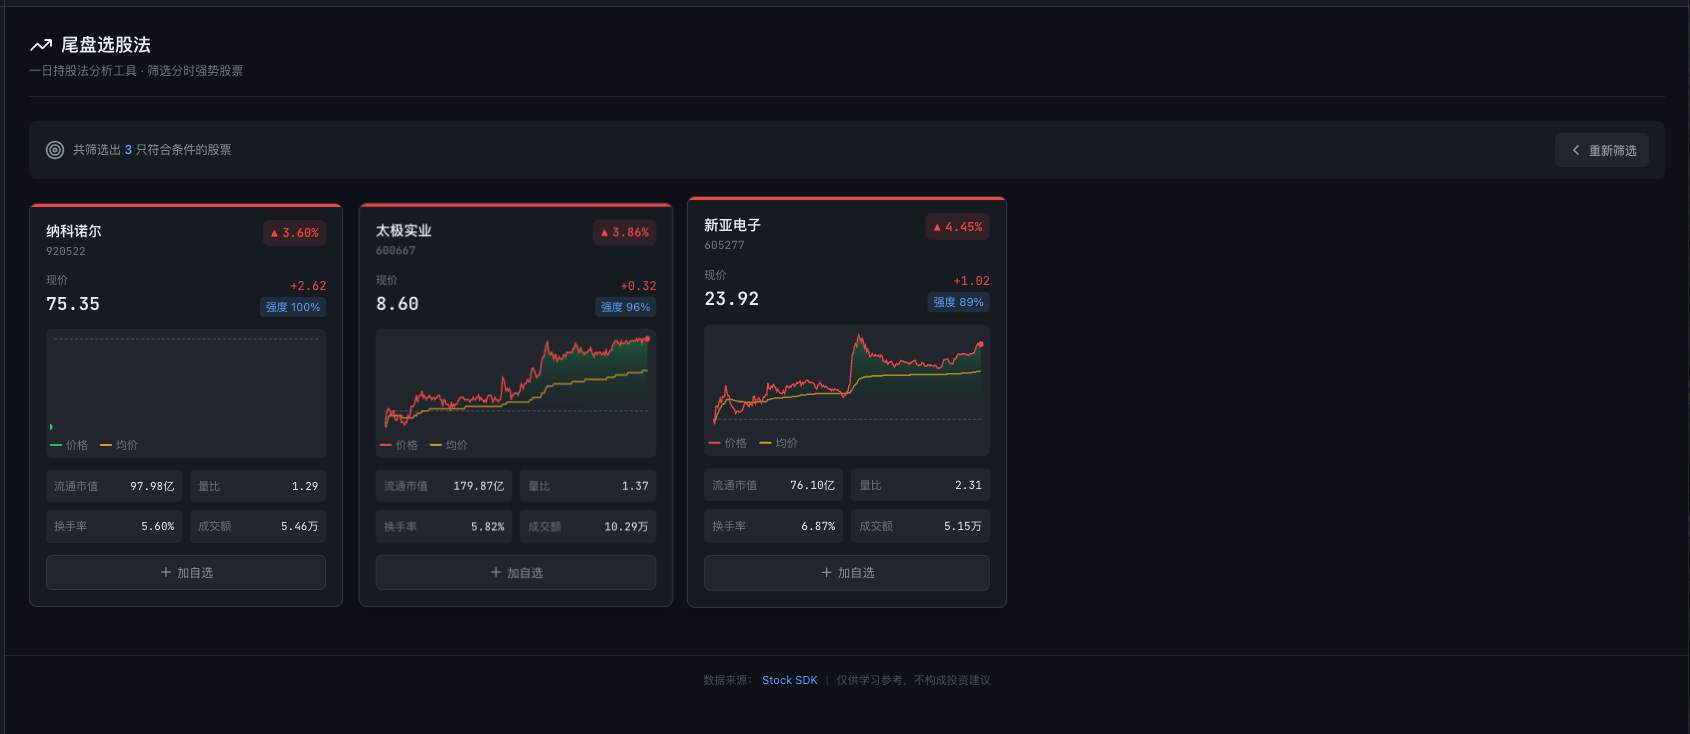Viewport: 1690px width, 734px height.
Task: Click the target icon beside 共筛选出 text
Action: pos(55,150)
